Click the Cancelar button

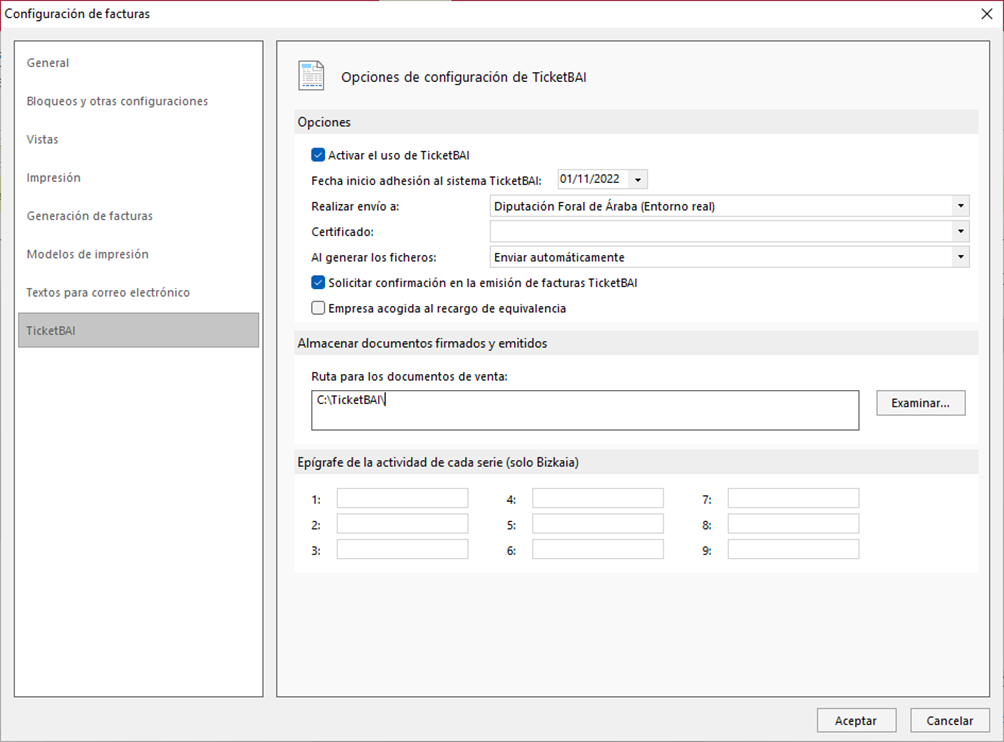click(950, 720)
